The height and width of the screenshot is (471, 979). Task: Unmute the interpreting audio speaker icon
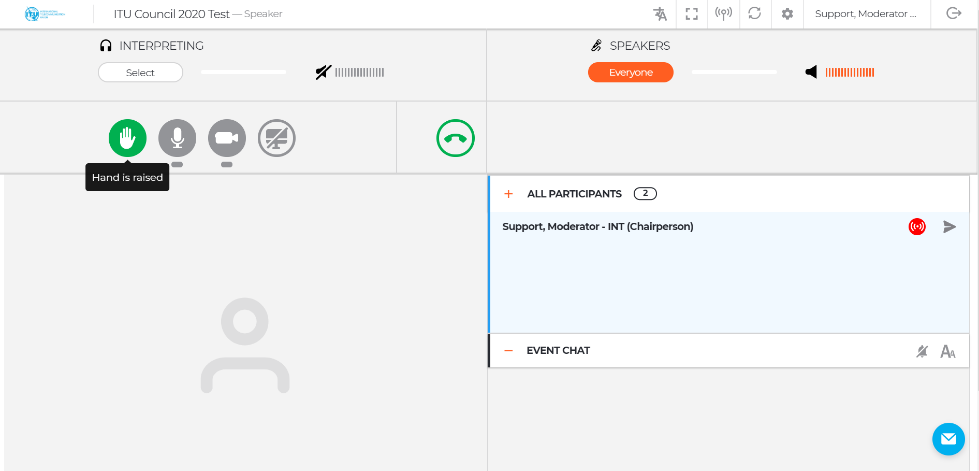click(323, 73)
